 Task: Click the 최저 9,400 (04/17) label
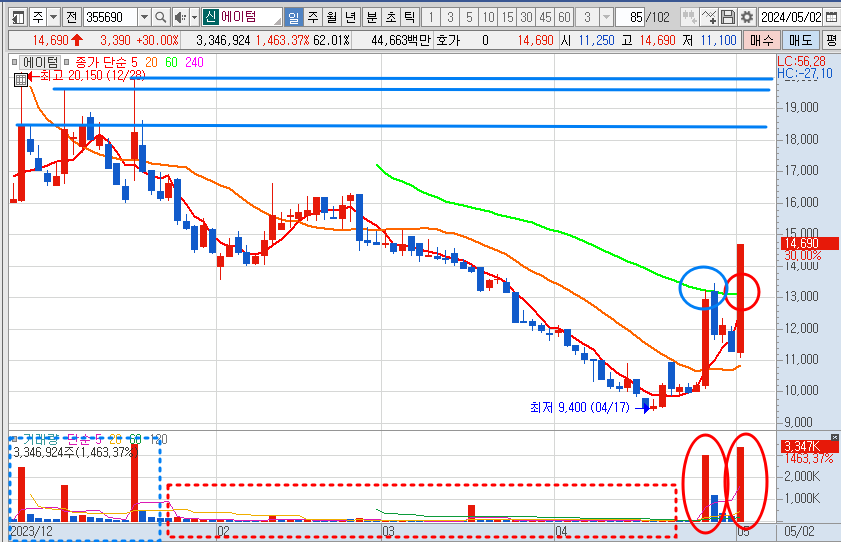click(579, 407)
